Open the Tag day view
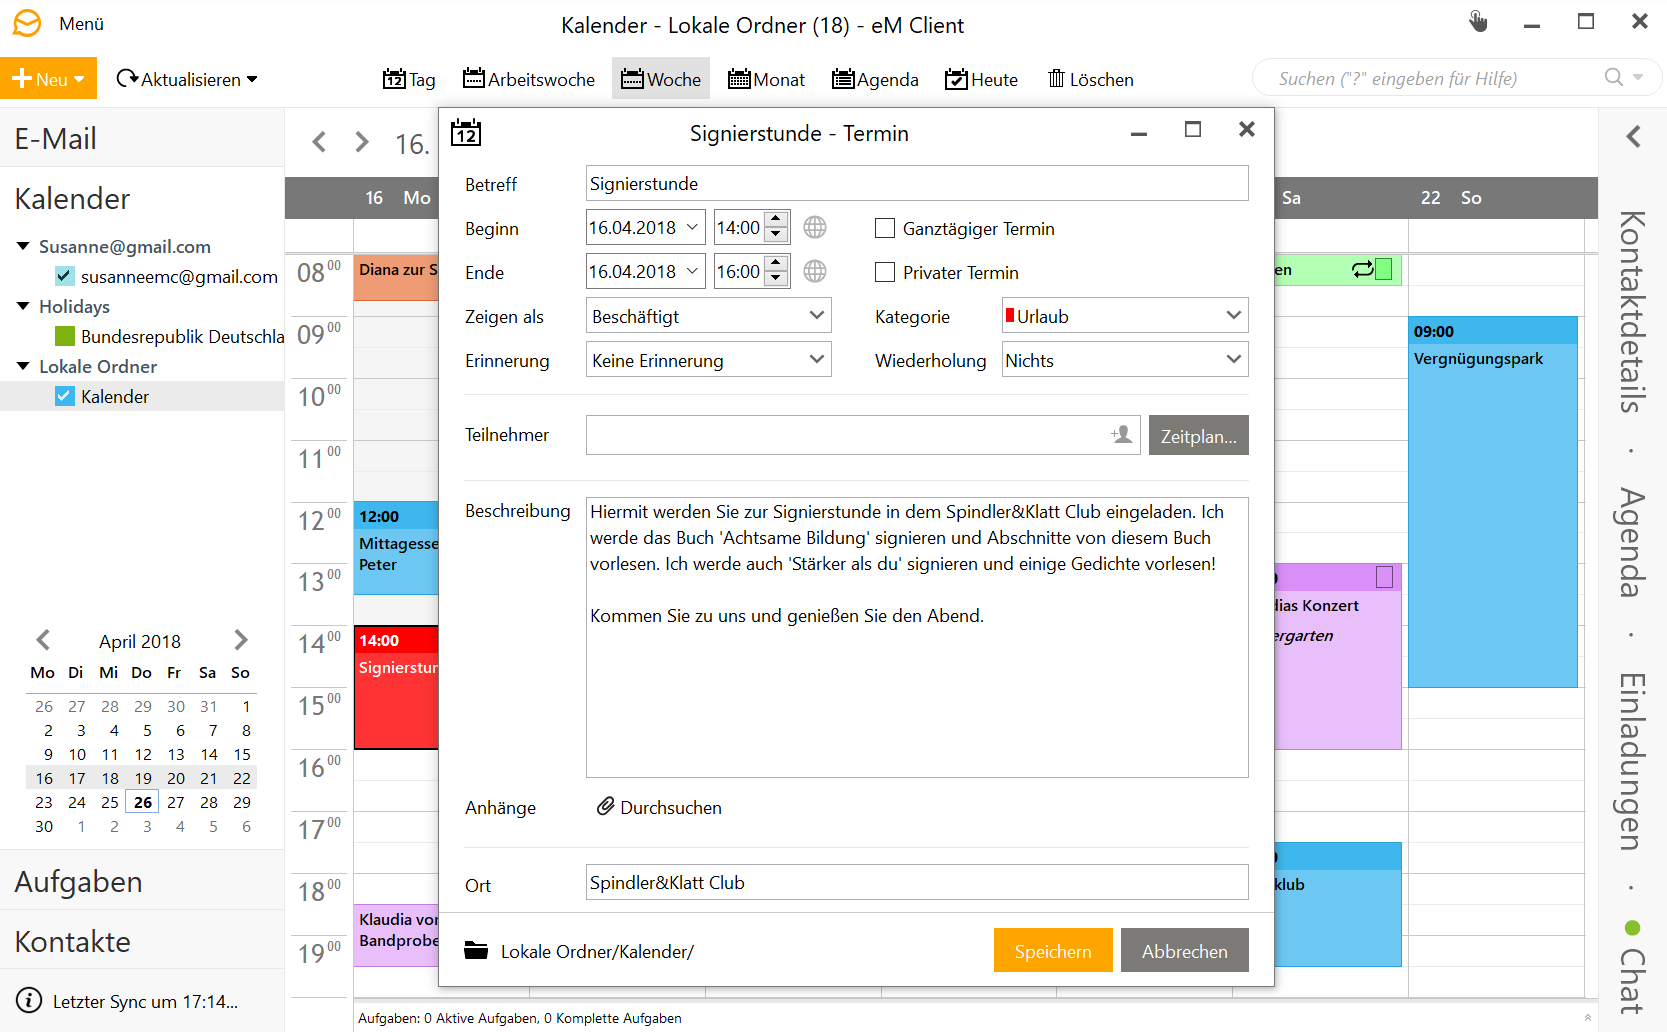The height and width of the screenshot is (1032, 1667). (409, 79)
